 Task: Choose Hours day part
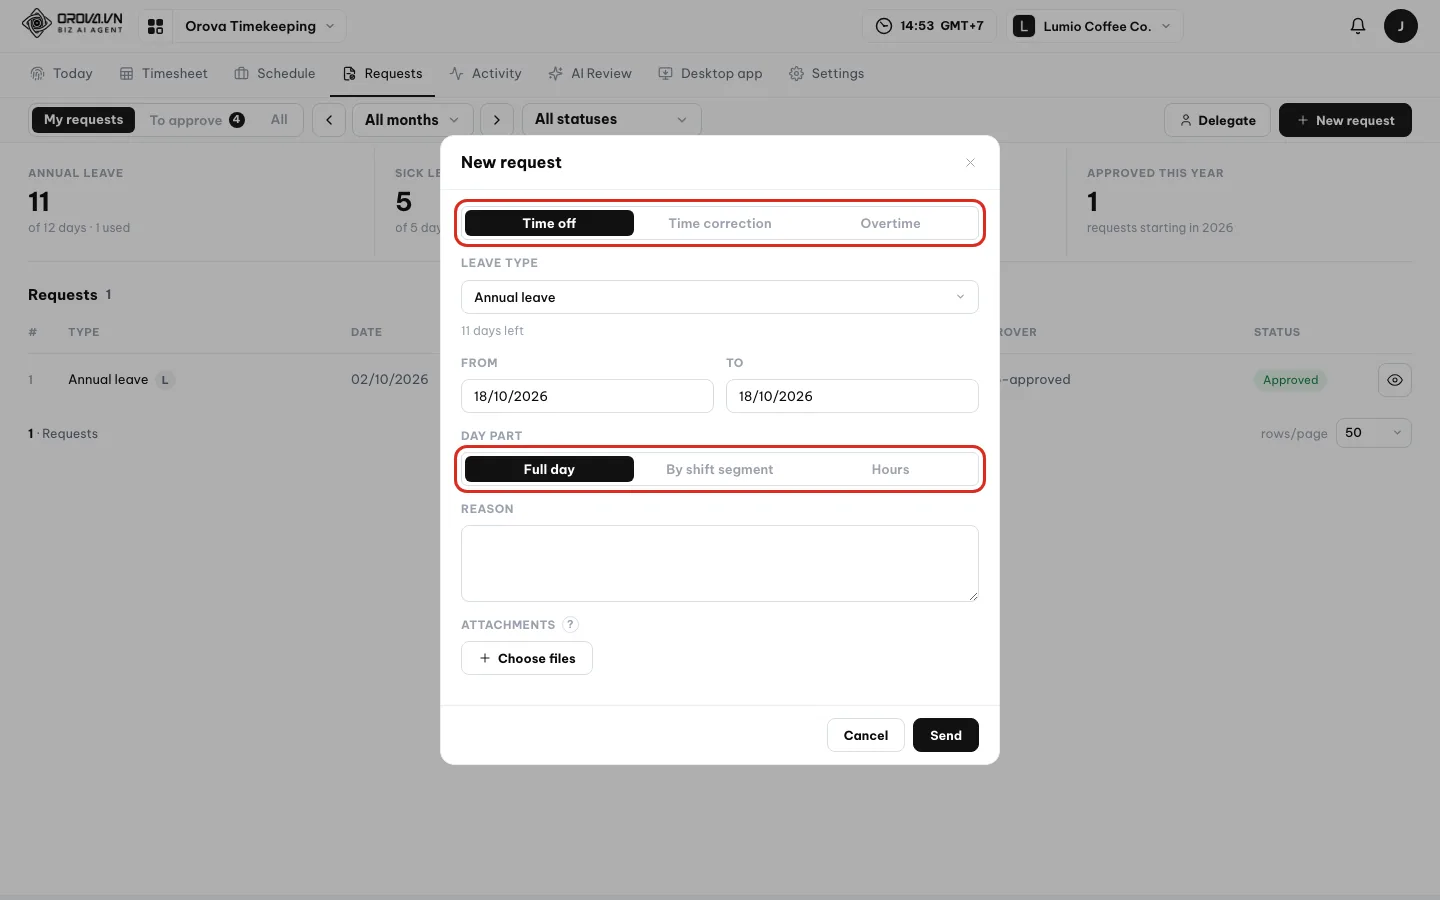pyautogui.click(x=890, y=469)
